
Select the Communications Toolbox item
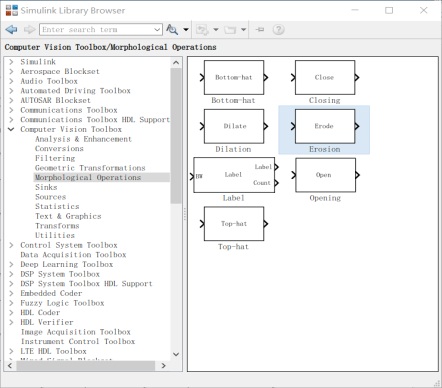69,110
